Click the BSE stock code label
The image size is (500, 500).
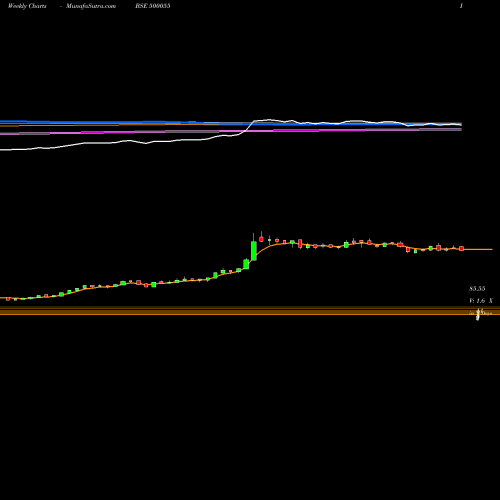[x=153, y=6]
